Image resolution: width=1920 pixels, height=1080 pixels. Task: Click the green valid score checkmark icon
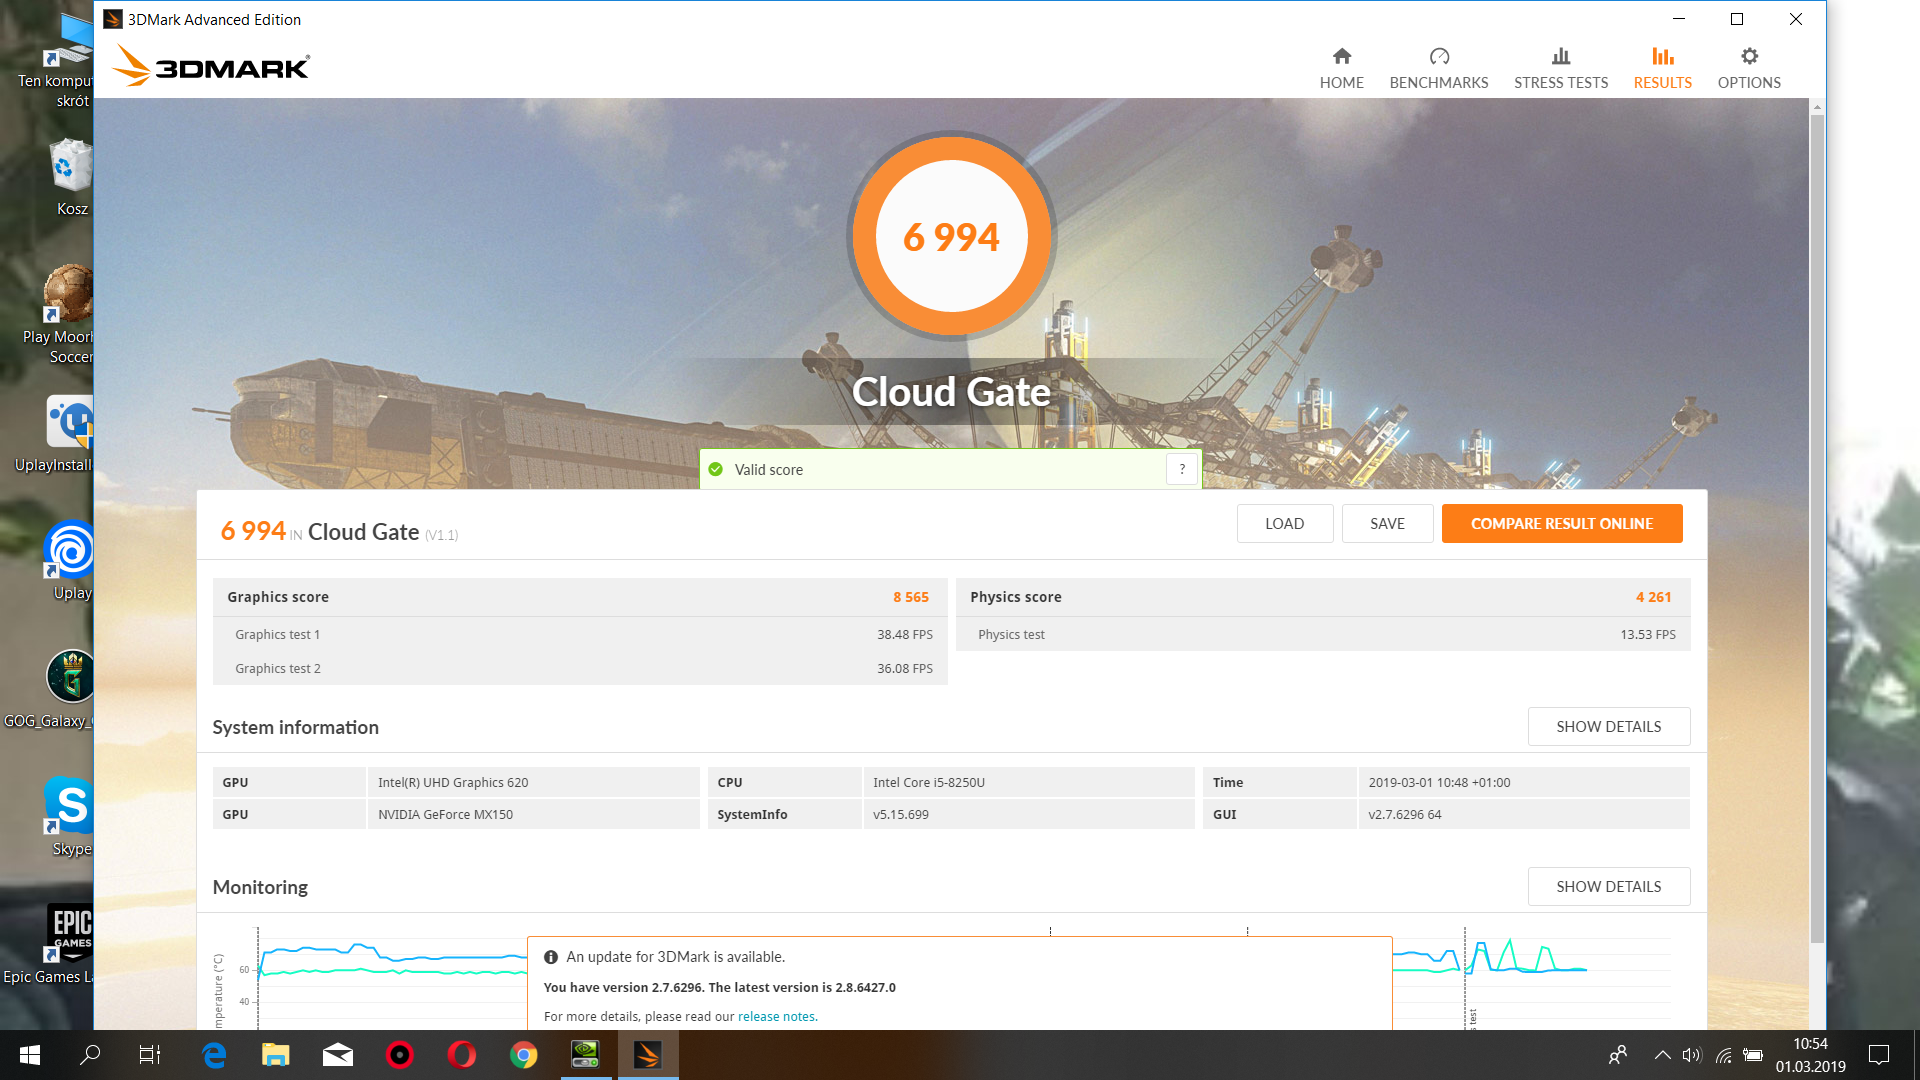715,469
